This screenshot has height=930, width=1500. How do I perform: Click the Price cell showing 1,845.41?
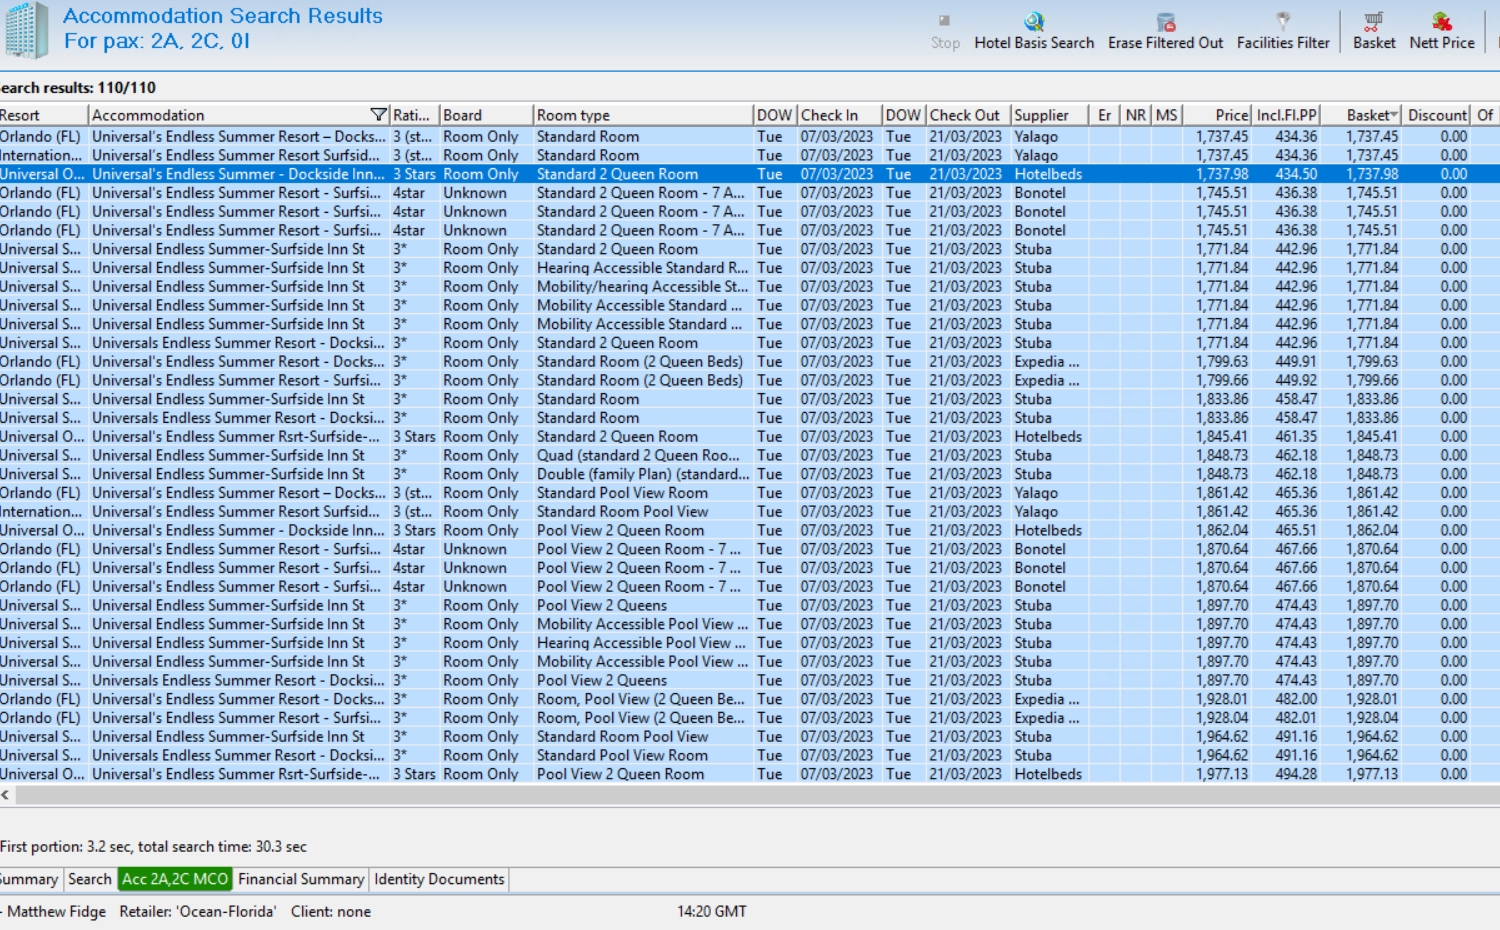point(1222,437)
